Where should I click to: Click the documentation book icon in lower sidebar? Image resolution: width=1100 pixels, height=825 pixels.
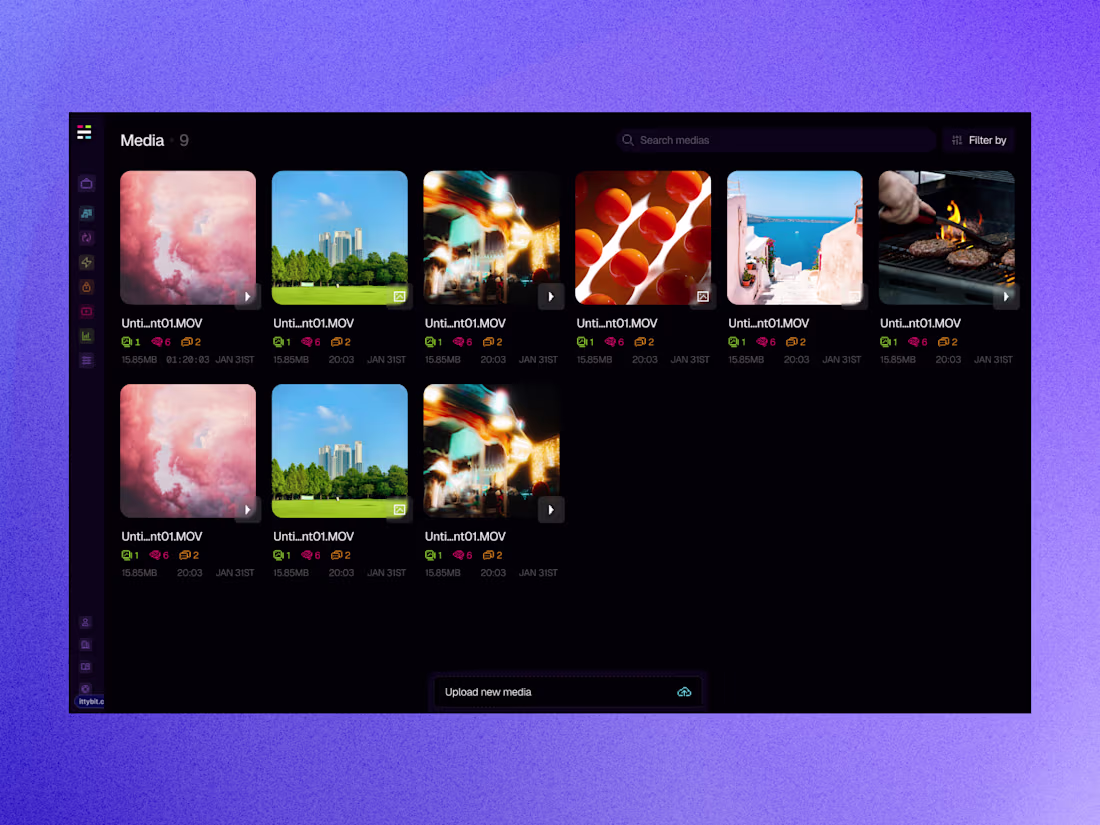(86, 644)
